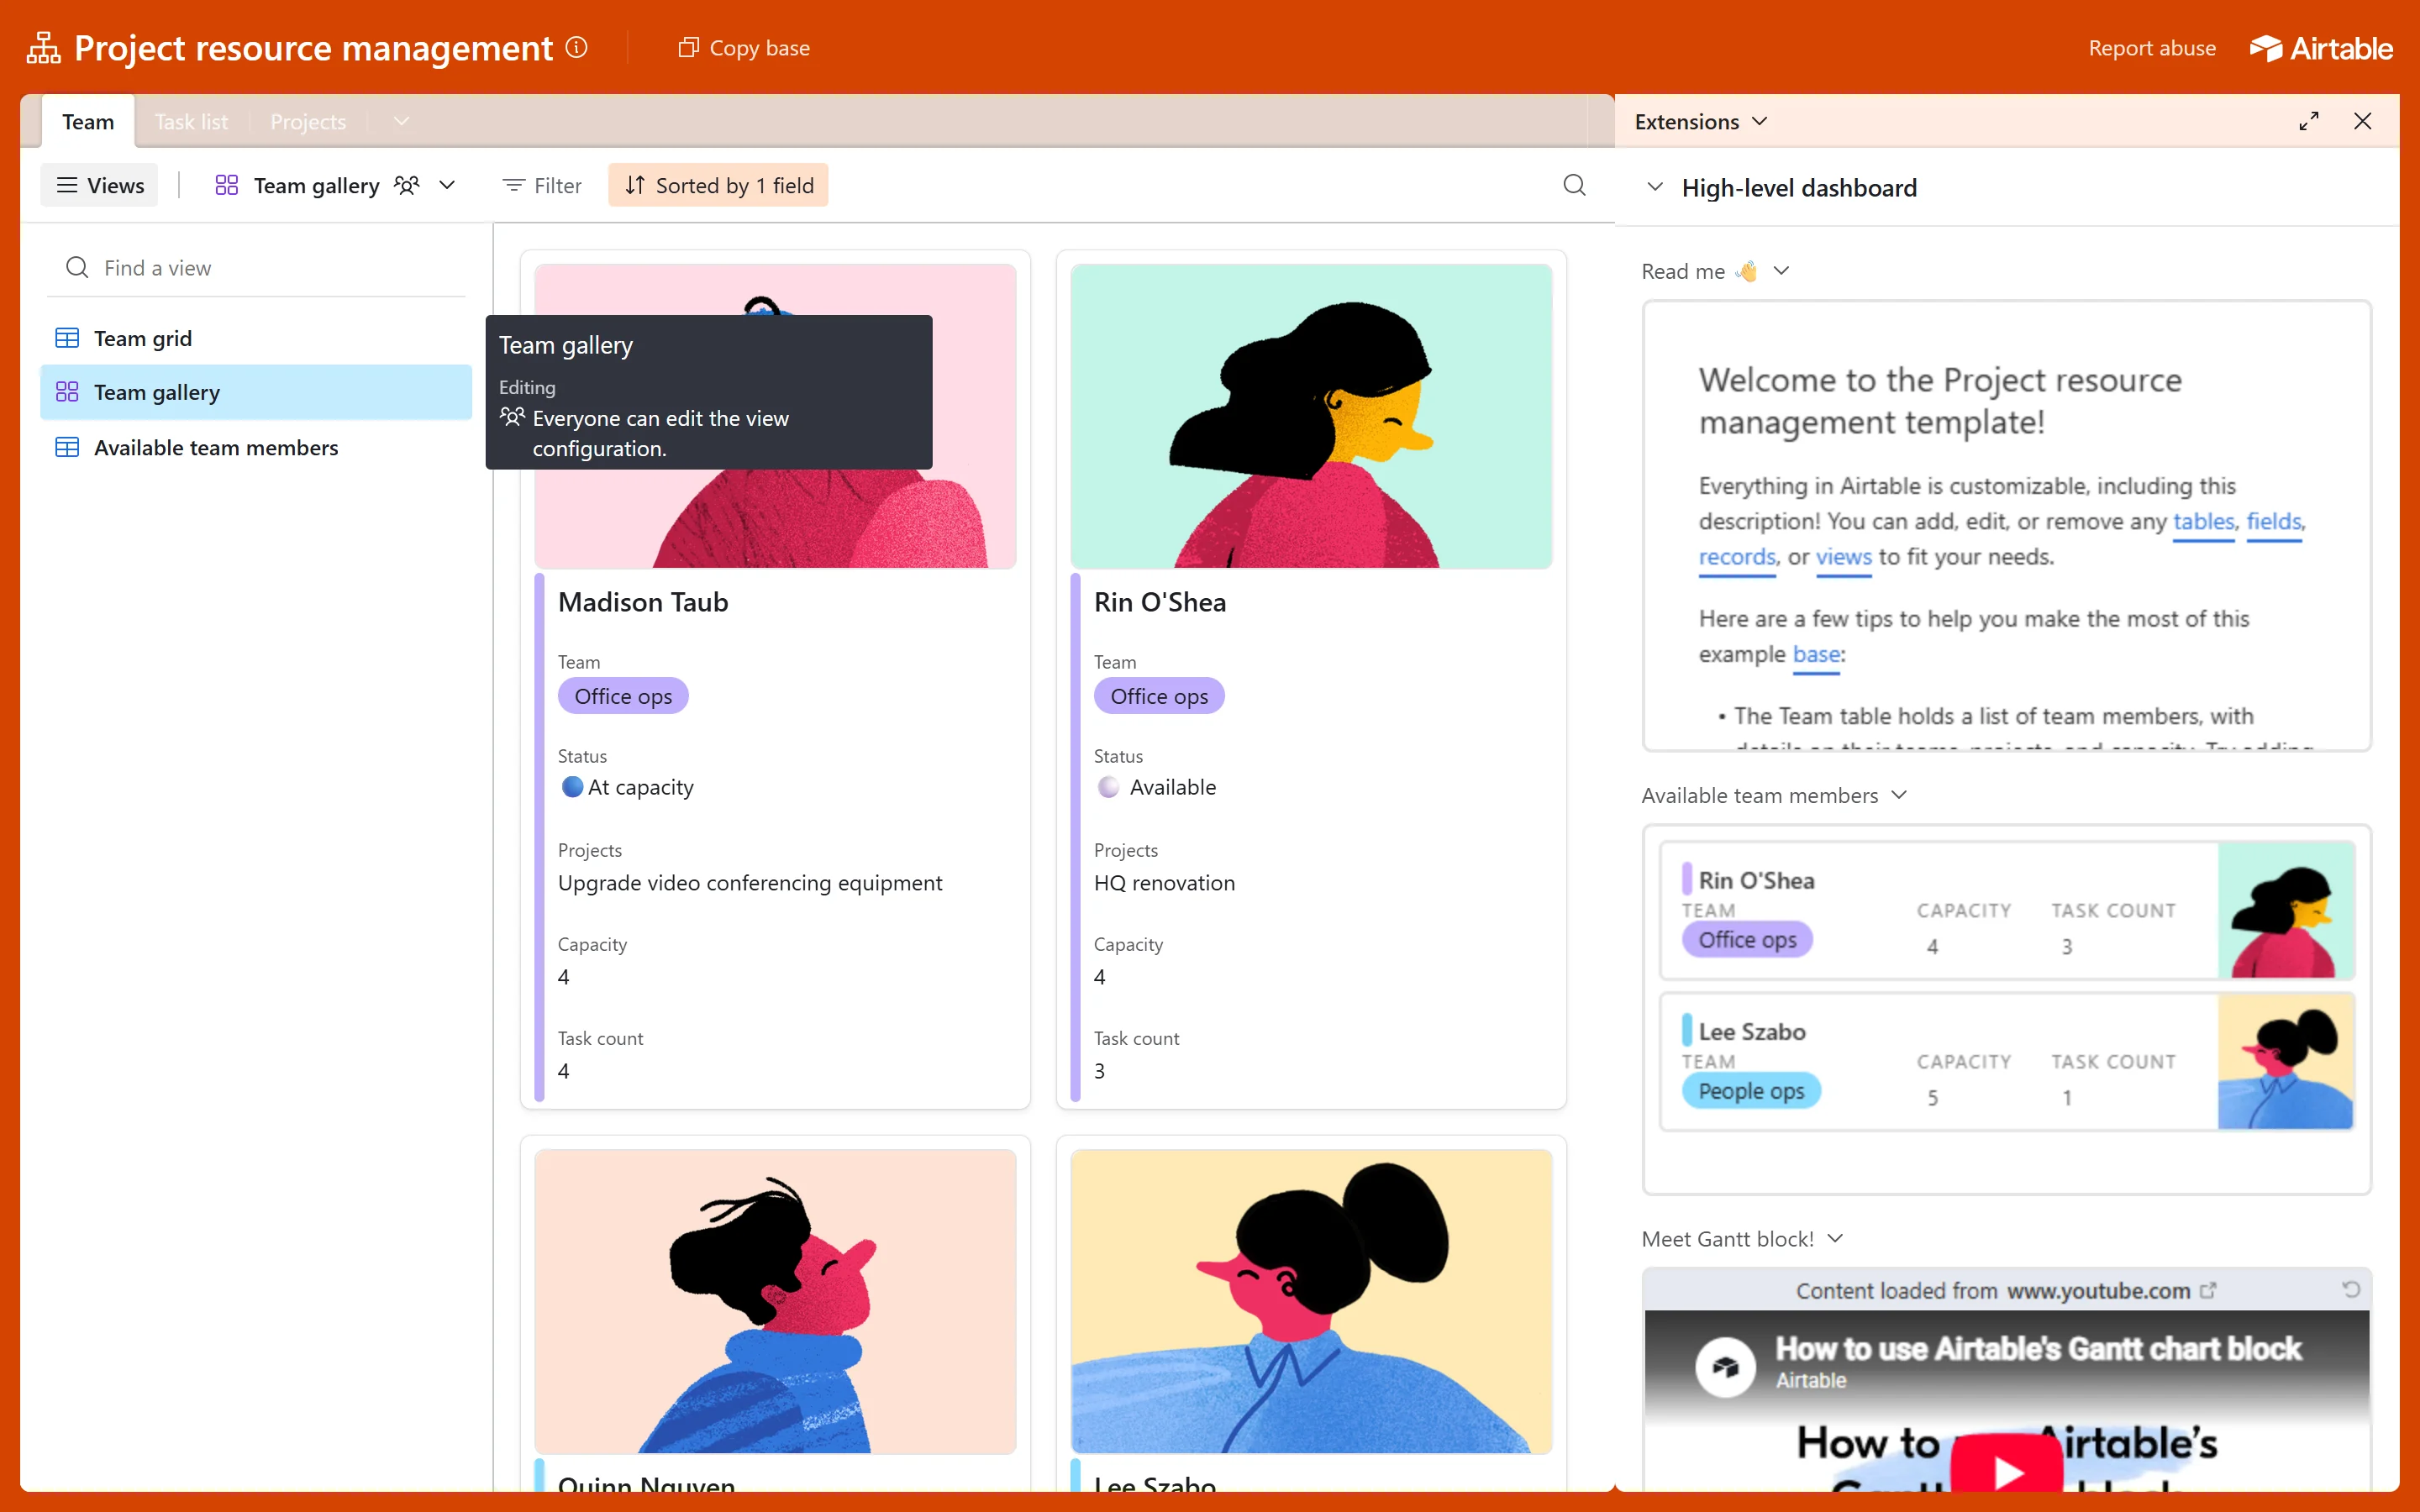Click the search magnifier icon in toolbar
2420x1512 pixels.
[x=1574, y=185]
